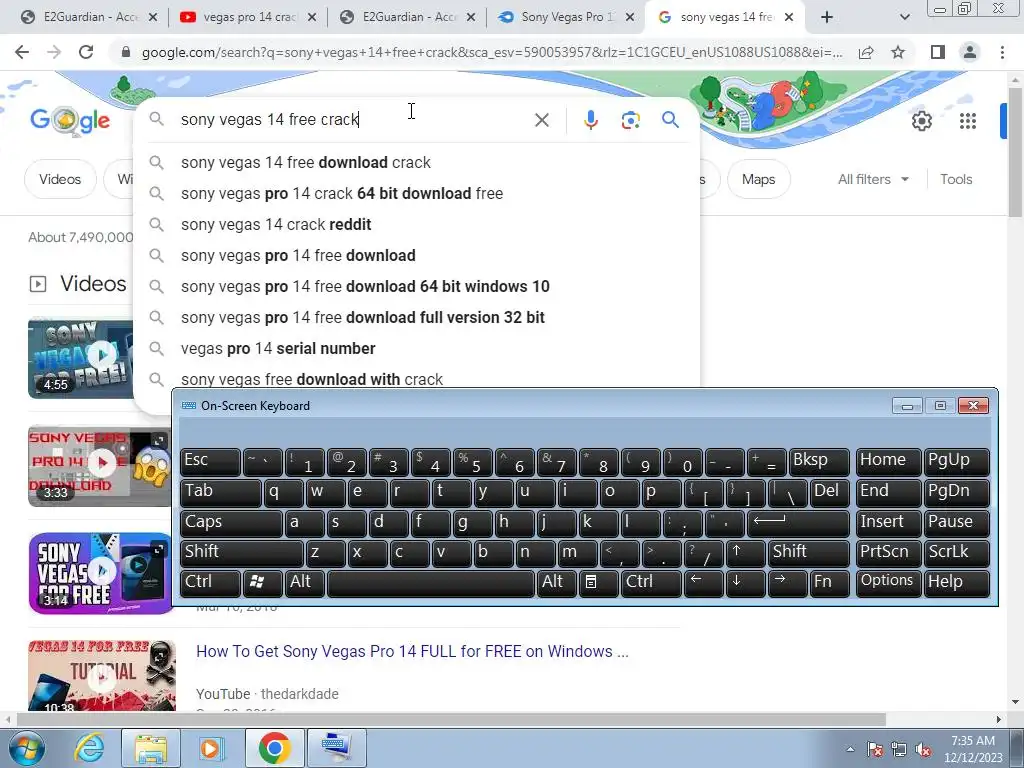Search by image with Lens icon
The width and height of the screenshot is (1024, 768).
point(630,120)
